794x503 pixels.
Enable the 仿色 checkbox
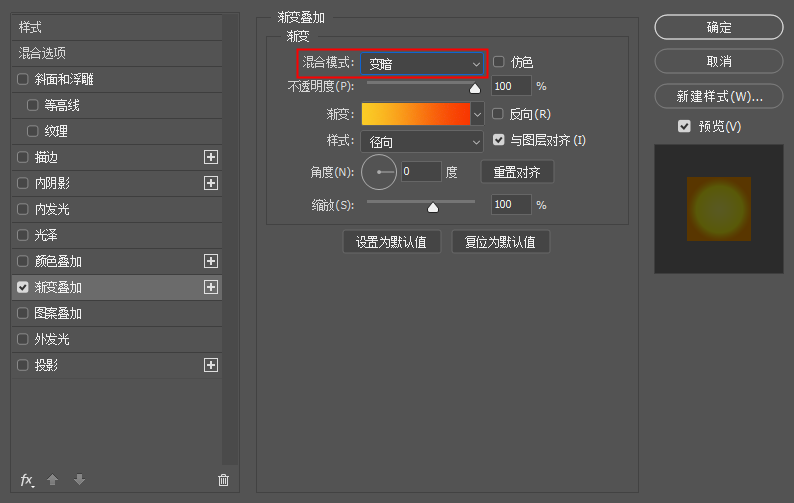coord(499,62)
